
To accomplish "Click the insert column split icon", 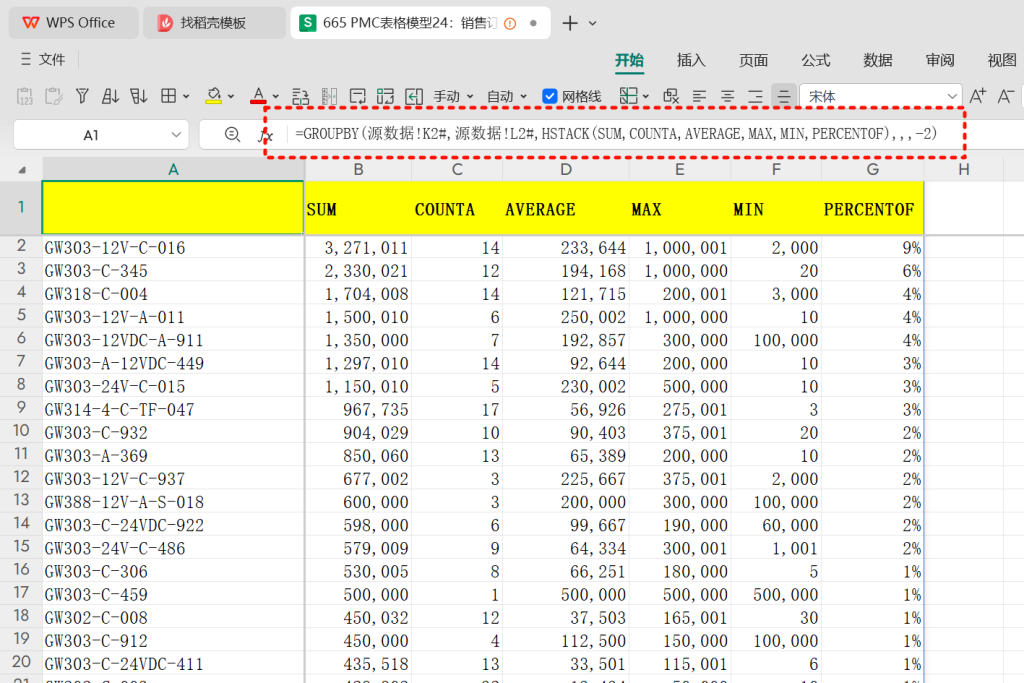I will coord(330,97).
